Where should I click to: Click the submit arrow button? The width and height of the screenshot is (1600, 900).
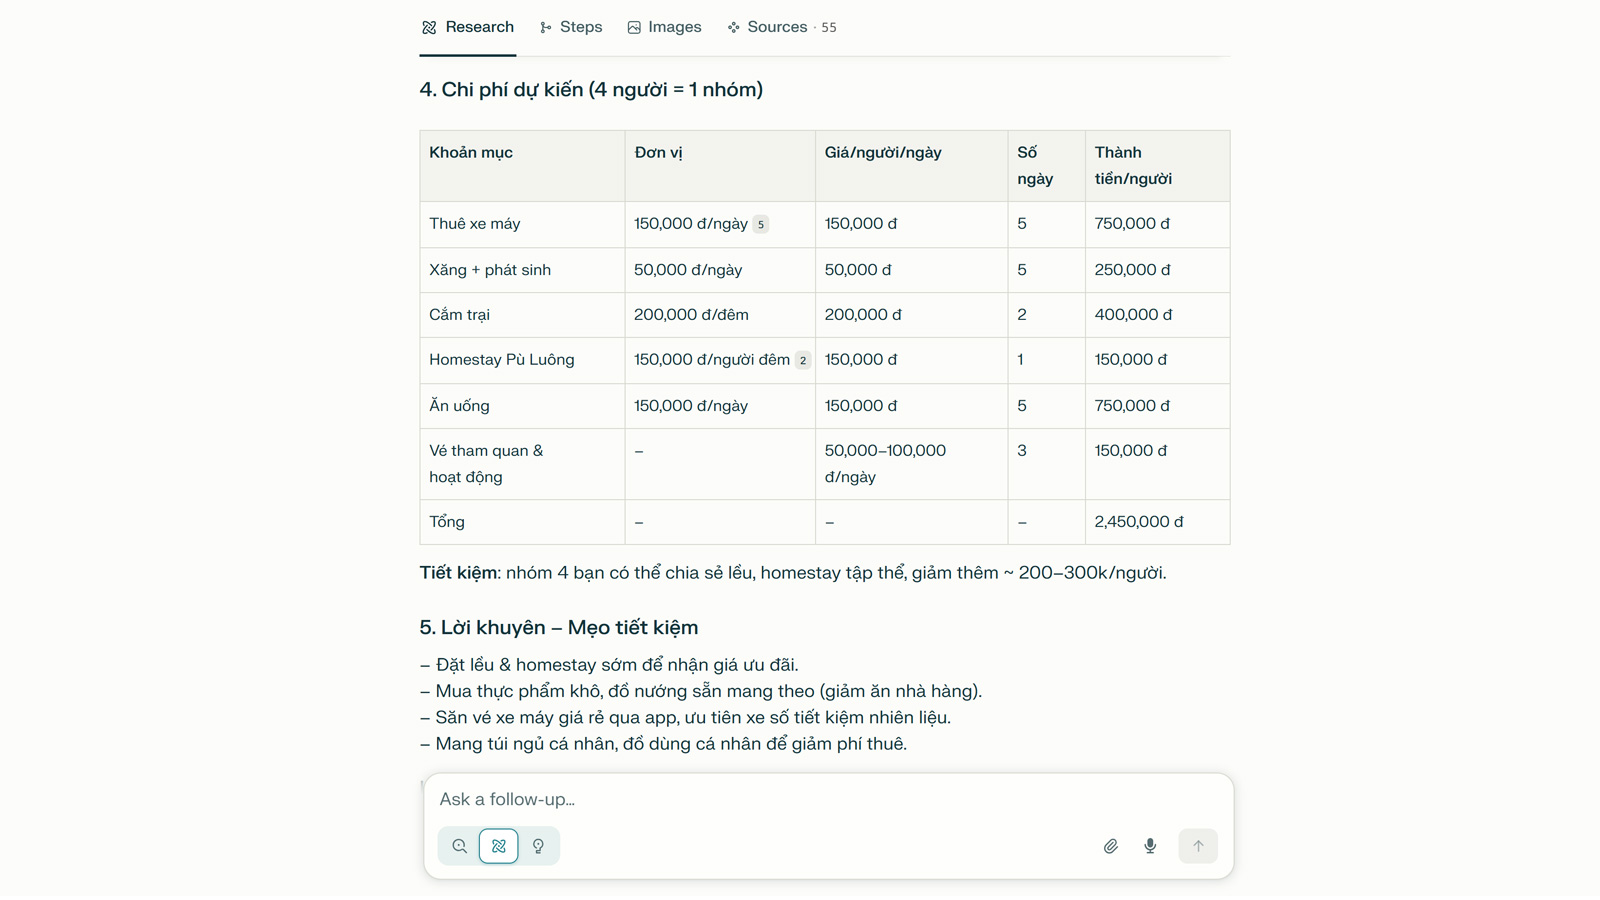[x=1198, y=846]
